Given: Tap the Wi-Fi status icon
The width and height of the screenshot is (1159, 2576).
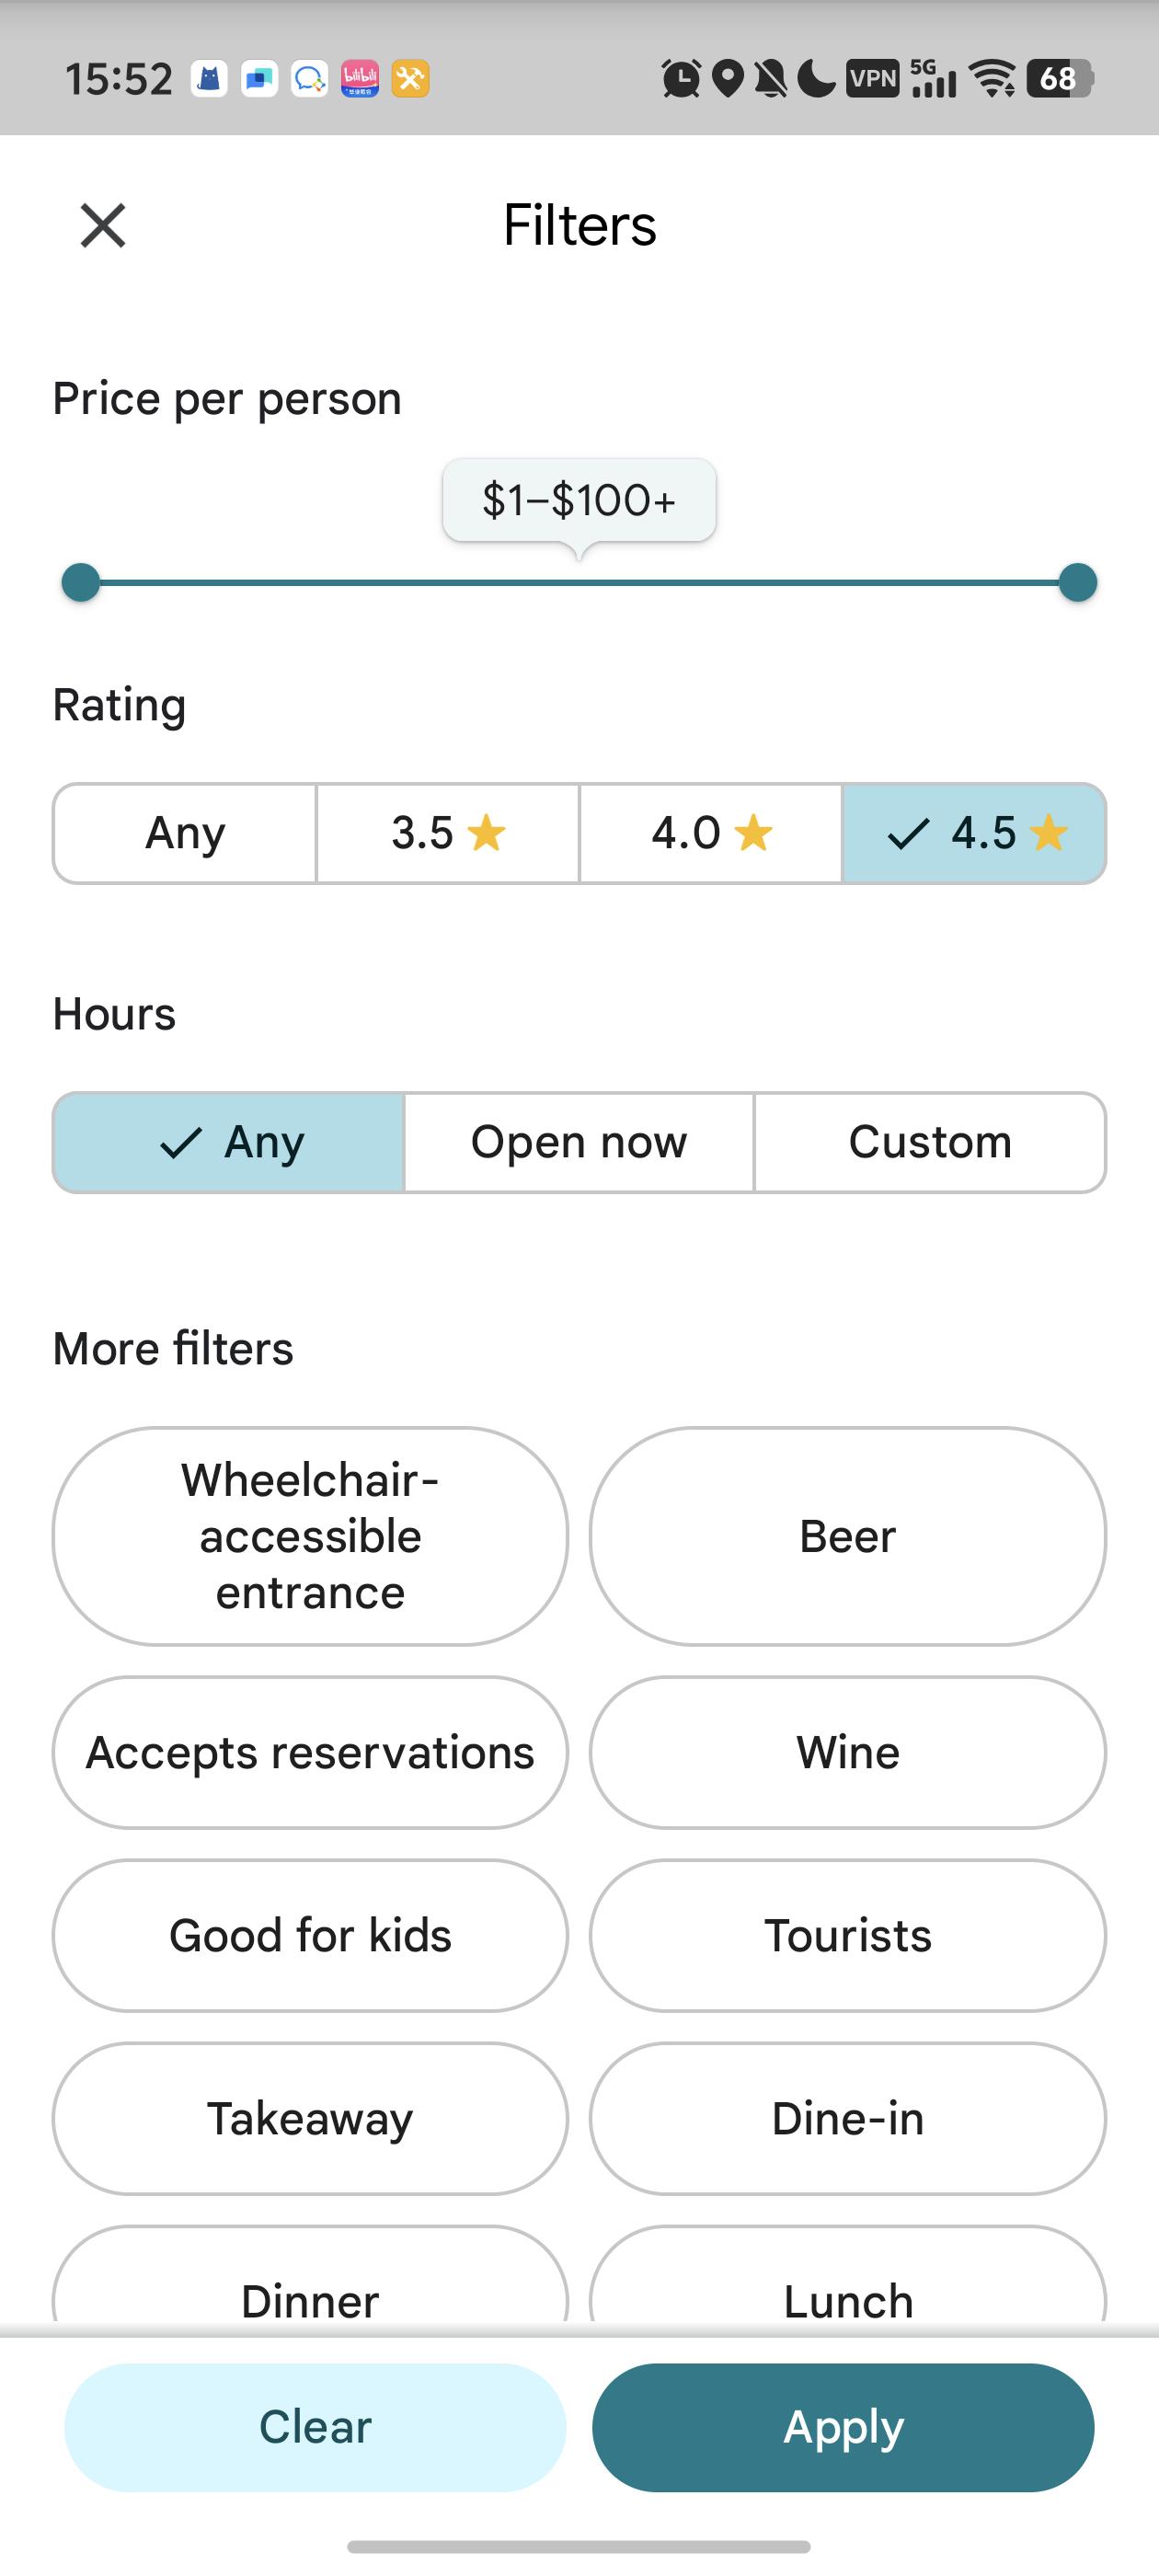Looking at the screenshot, I should 993,78.
